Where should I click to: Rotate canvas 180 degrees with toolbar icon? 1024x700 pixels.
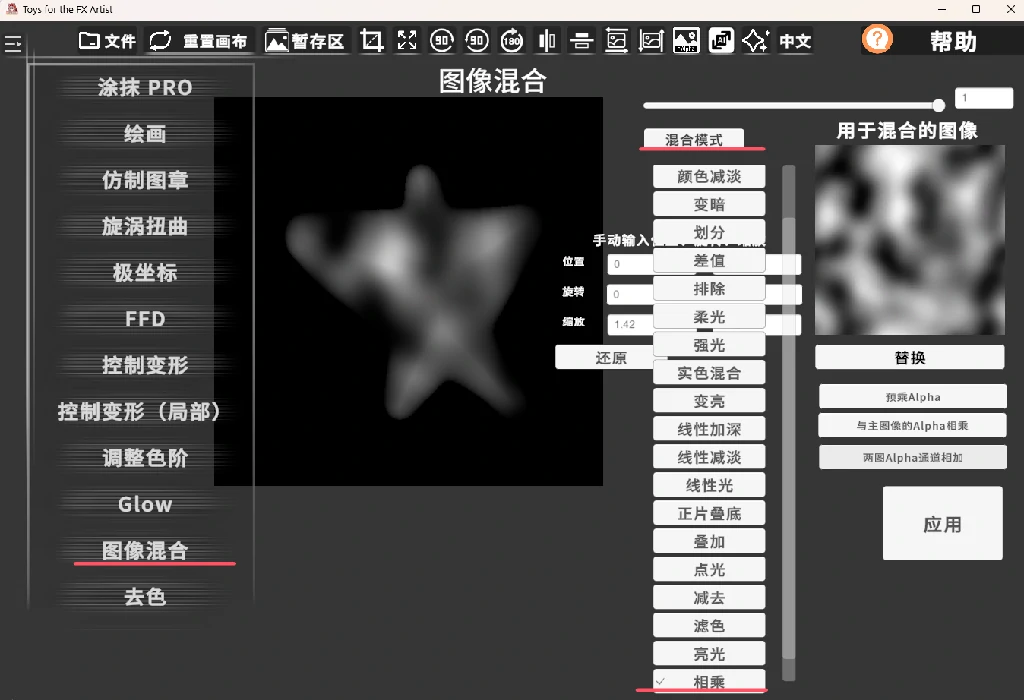click(x=512, y=41)
